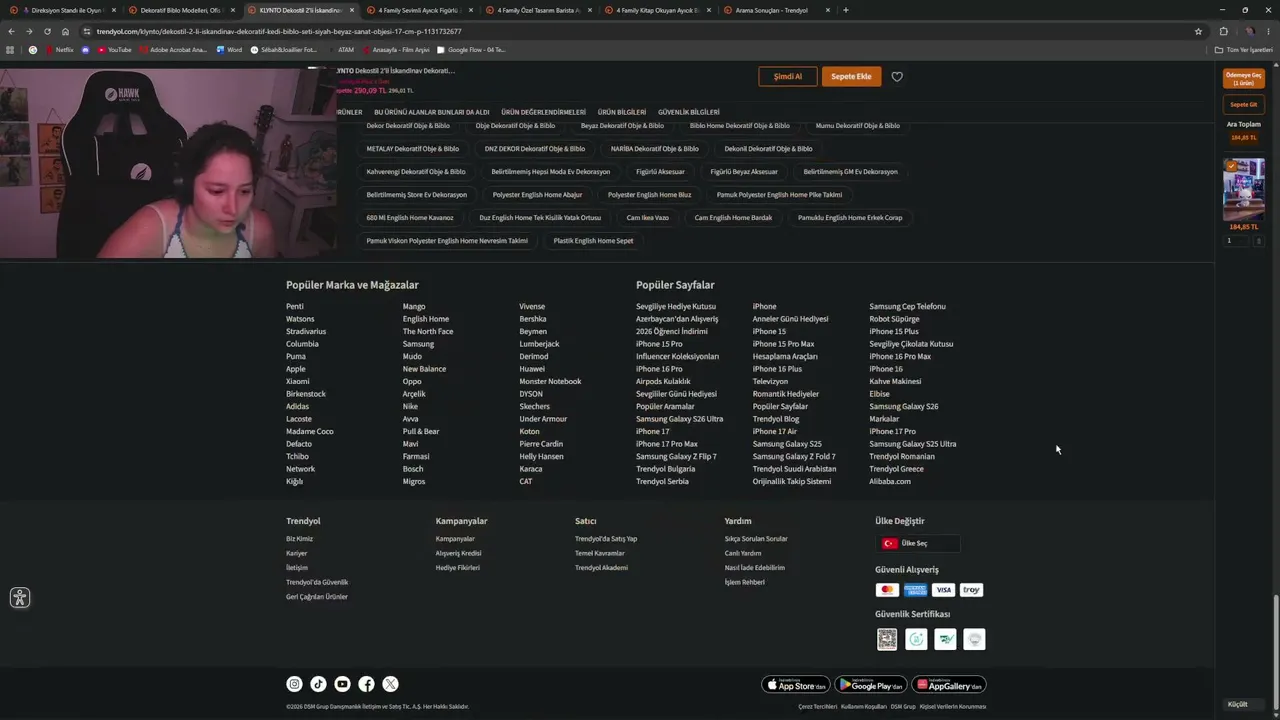Open the Sıkça Sorulan Sorular help link
The height and width of the screenshot is (720, 1280).
click(x=756, y=539)
